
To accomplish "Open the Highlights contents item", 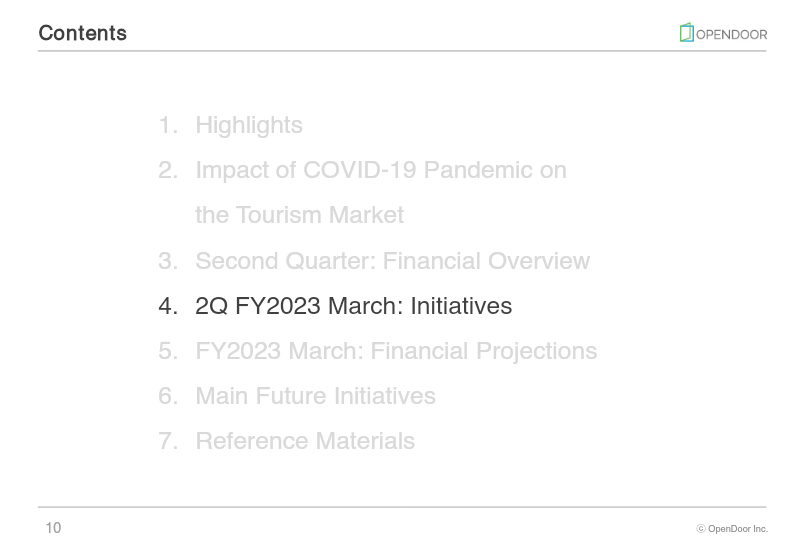I will [249, 125].
